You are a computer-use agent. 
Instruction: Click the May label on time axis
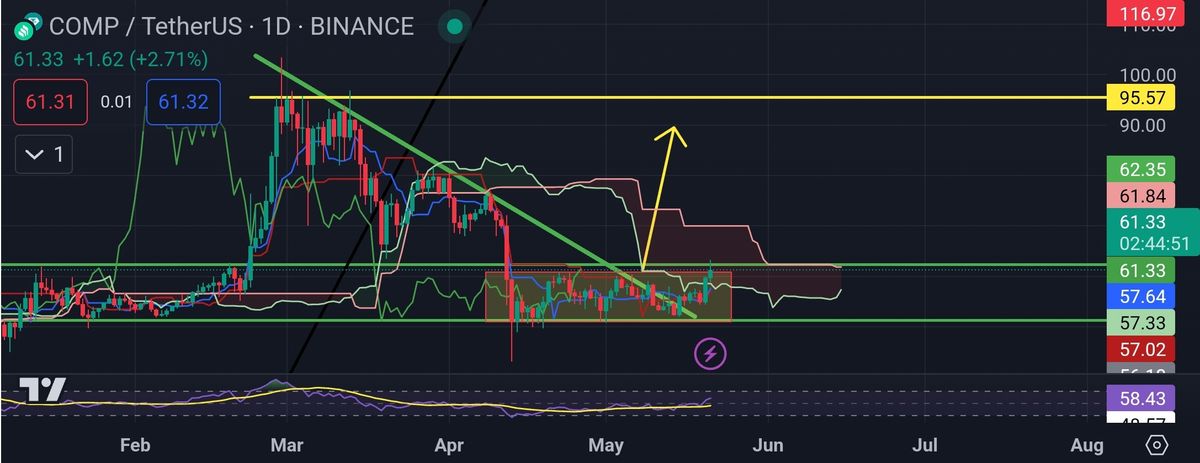(x=607, y=444)
